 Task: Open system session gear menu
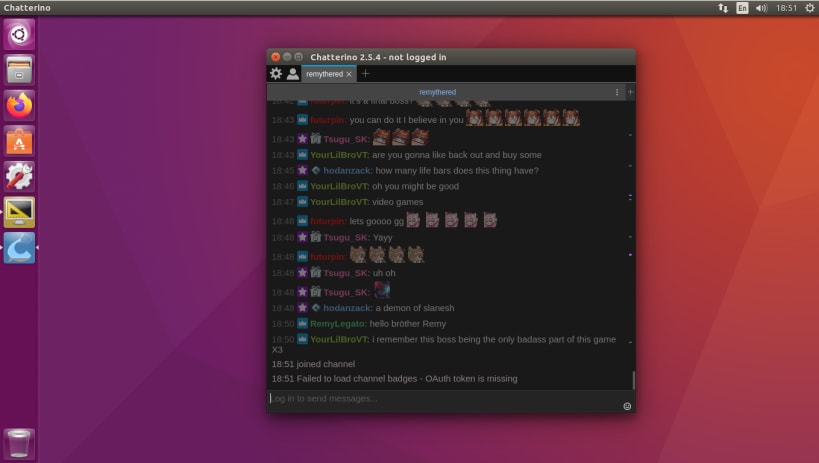(x=810, y=8)
